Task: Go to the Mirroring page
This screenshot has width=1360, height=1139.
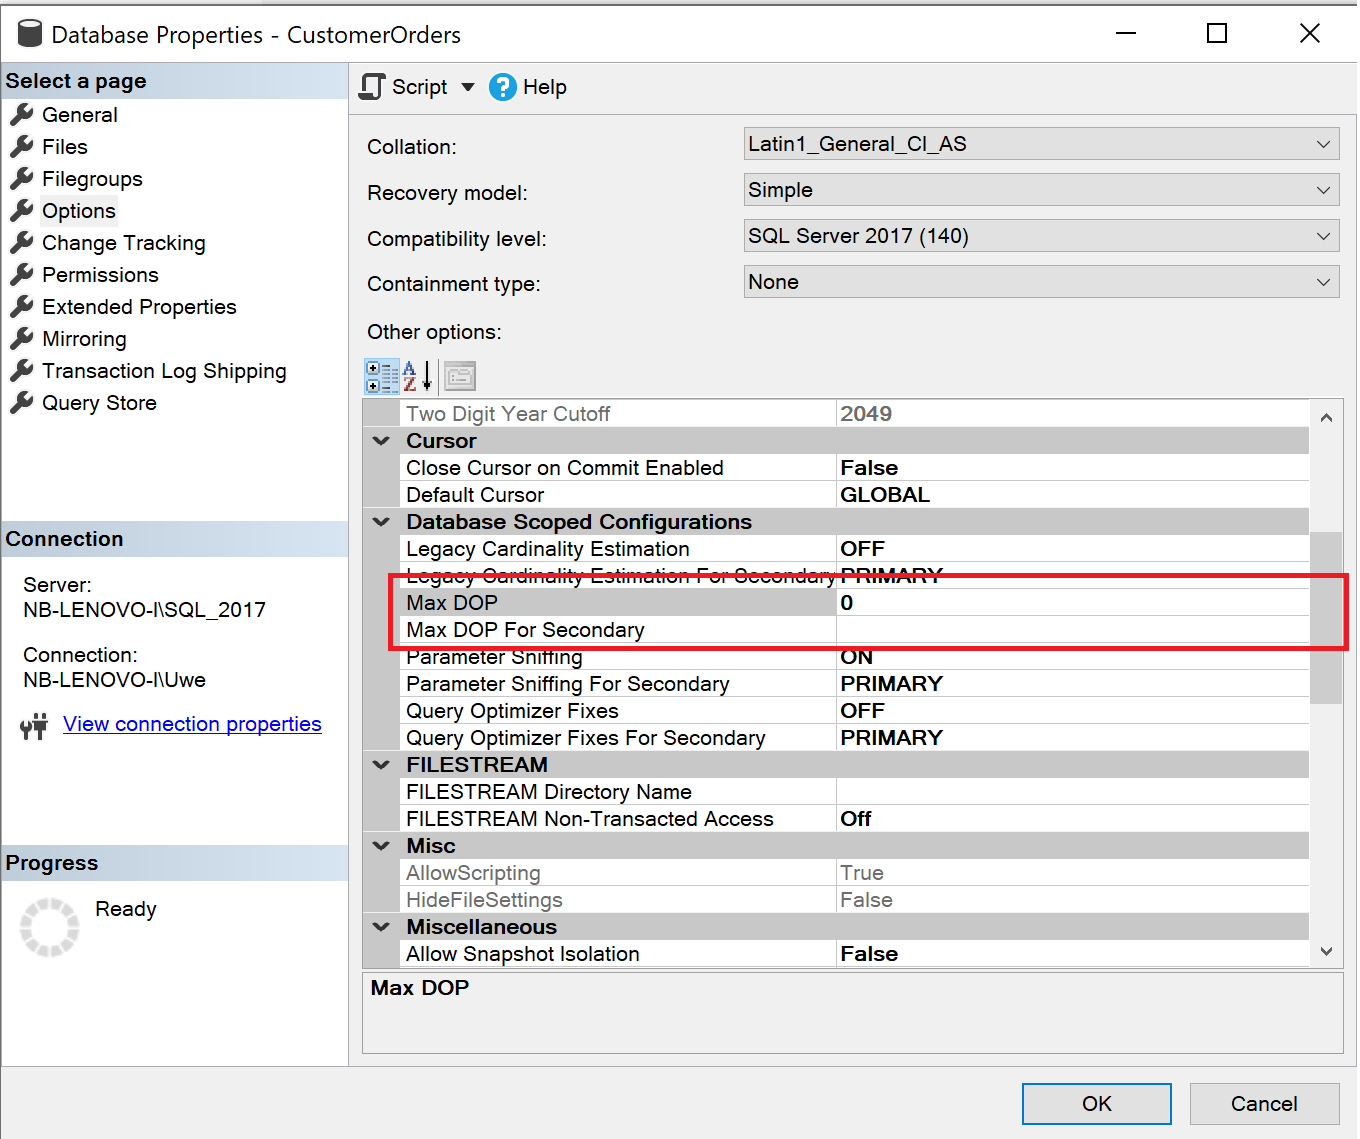Action: [x=85, y=339]
